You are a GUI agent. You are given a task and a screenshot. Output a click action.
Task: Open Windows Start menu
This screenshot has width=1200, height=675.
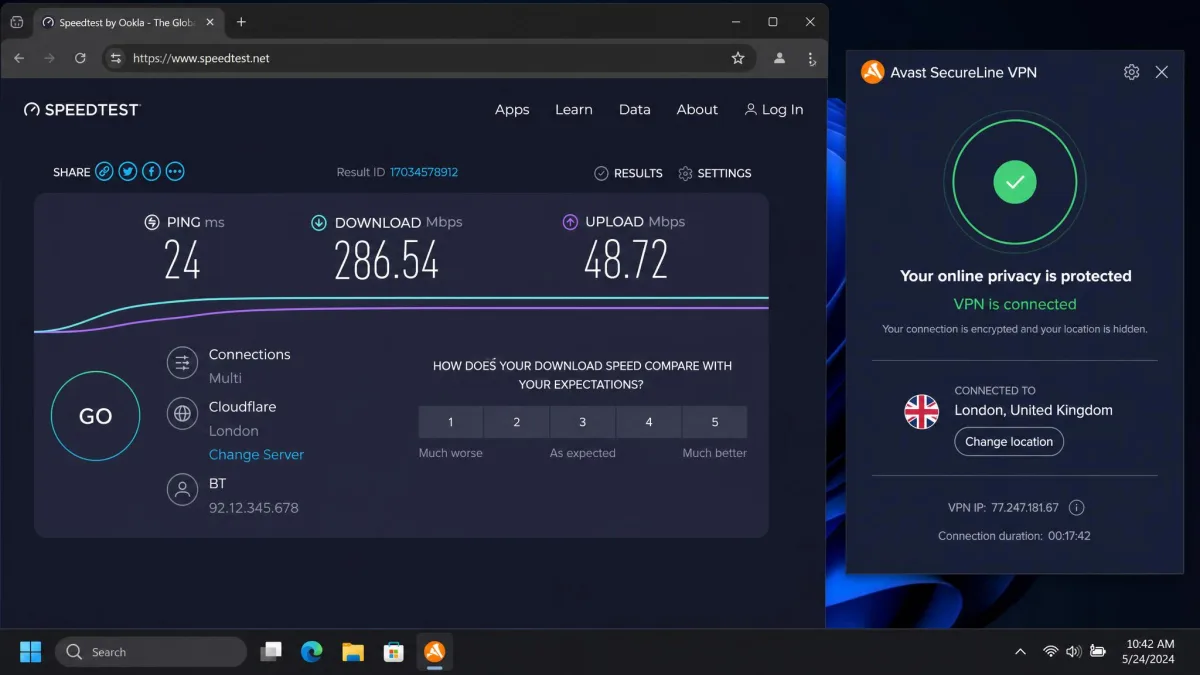point(30,652)
